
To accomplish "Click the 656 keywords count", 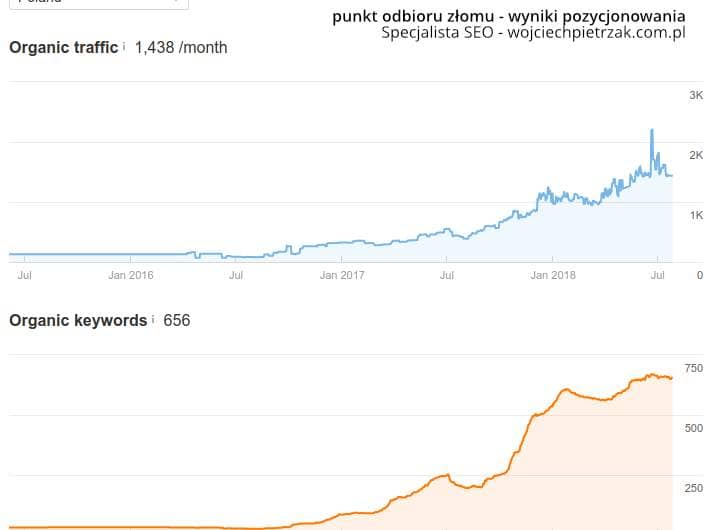I will coord(177,321).
